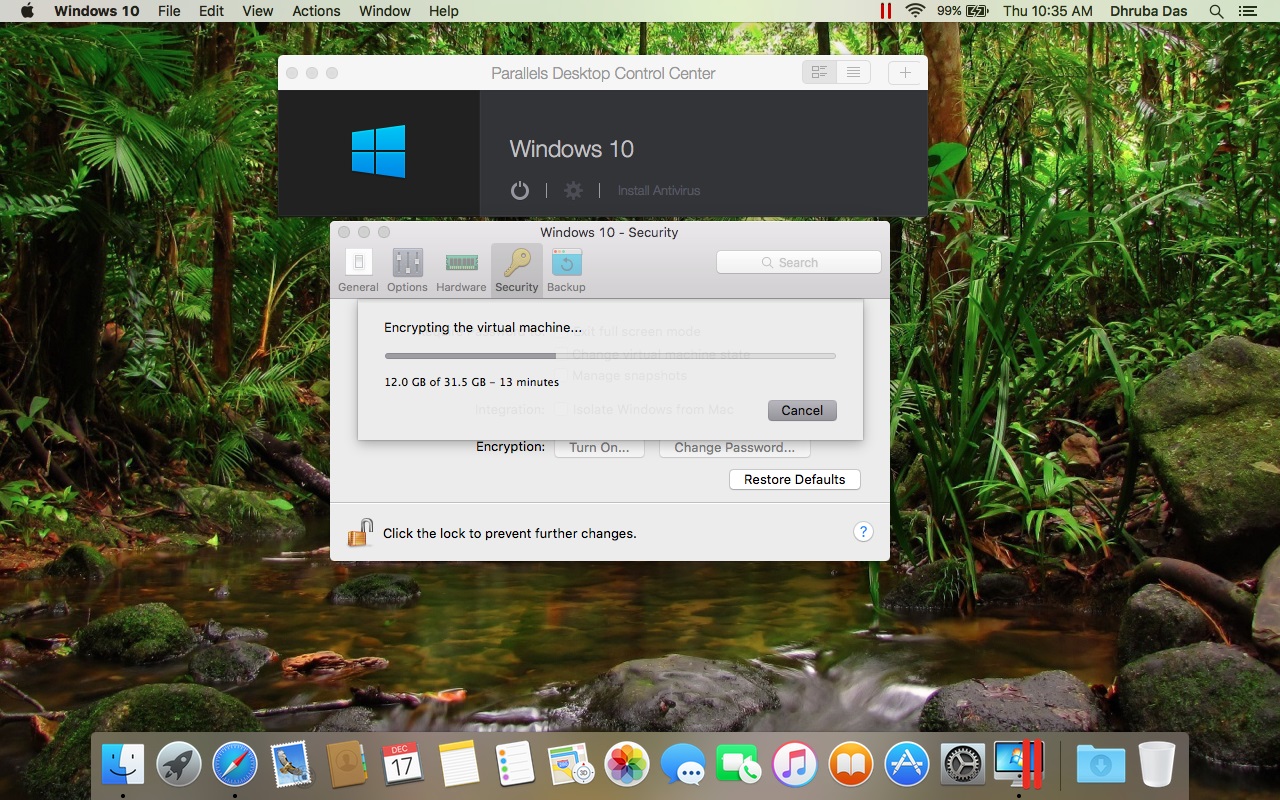Image resolution: width=1280 pixels, height=800 pixels.
Task: Click the power icon for Windows 10 VM
Action: (x=520, y=190)
